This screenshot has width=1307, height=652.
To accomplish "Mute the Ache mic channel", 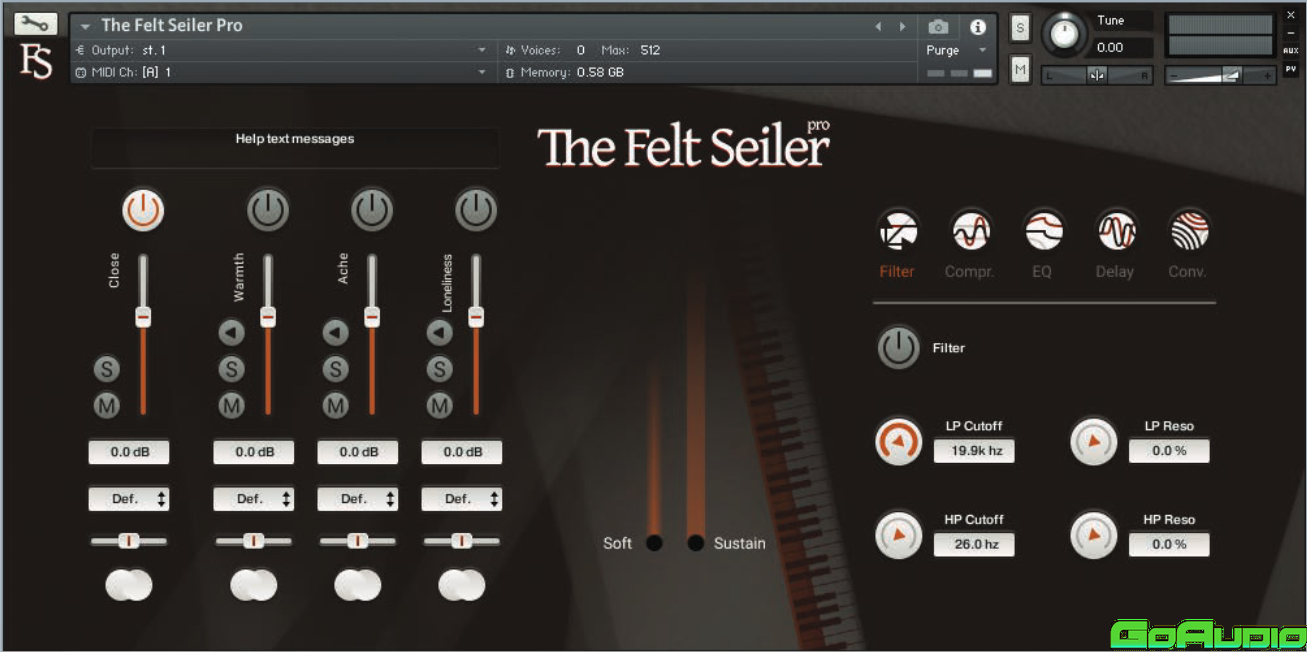I will point(336,405).
